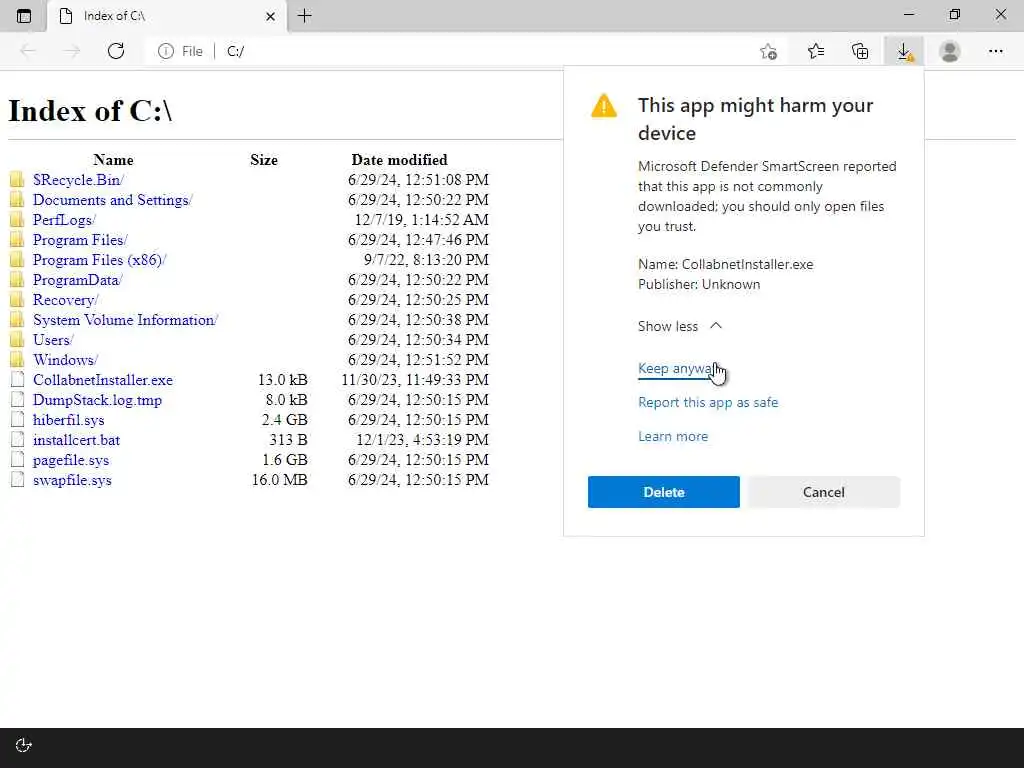Click the Cancel button
The width and height of the screenshot is (1024, 768).
(x=824, y=492)
